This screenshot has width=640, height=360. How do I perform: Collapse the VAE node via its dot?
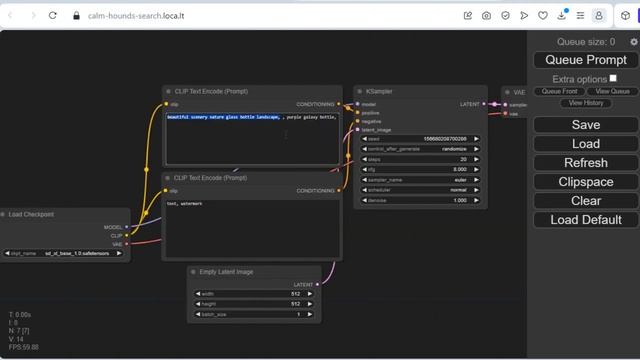[x=507, y=92]
